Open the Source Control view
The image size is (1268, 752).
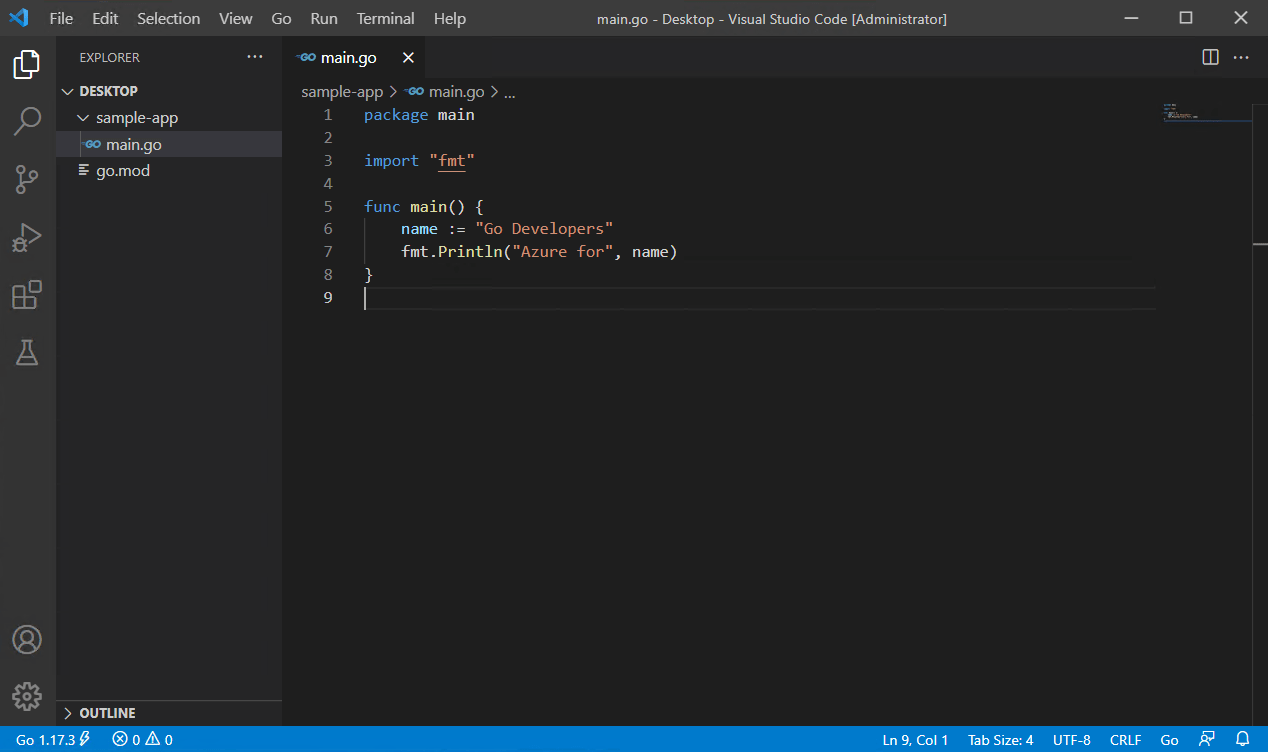pyautogui.click(x=27, y=178)
